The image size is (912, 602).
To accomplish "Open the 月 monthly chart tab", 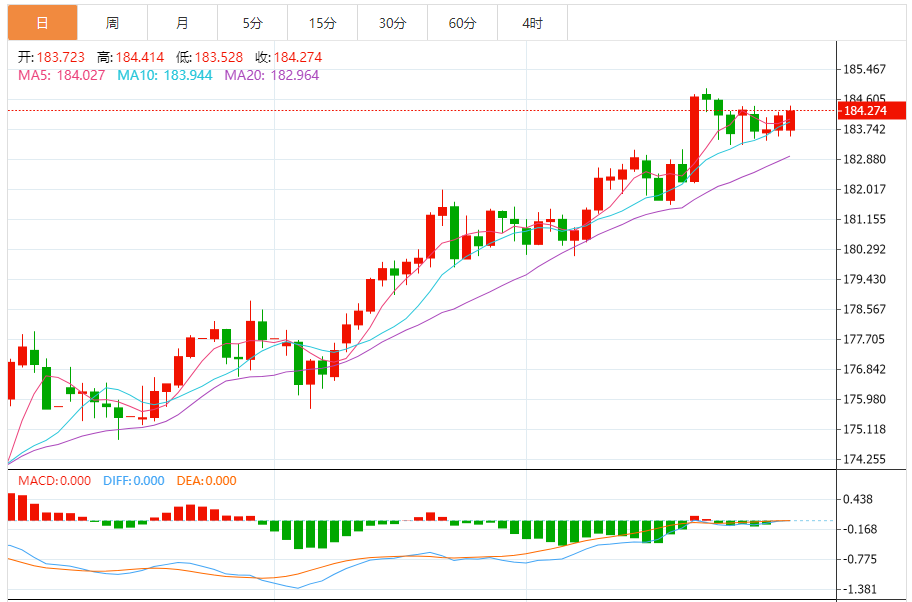I will pyautogui.click(x=182, y=22).
